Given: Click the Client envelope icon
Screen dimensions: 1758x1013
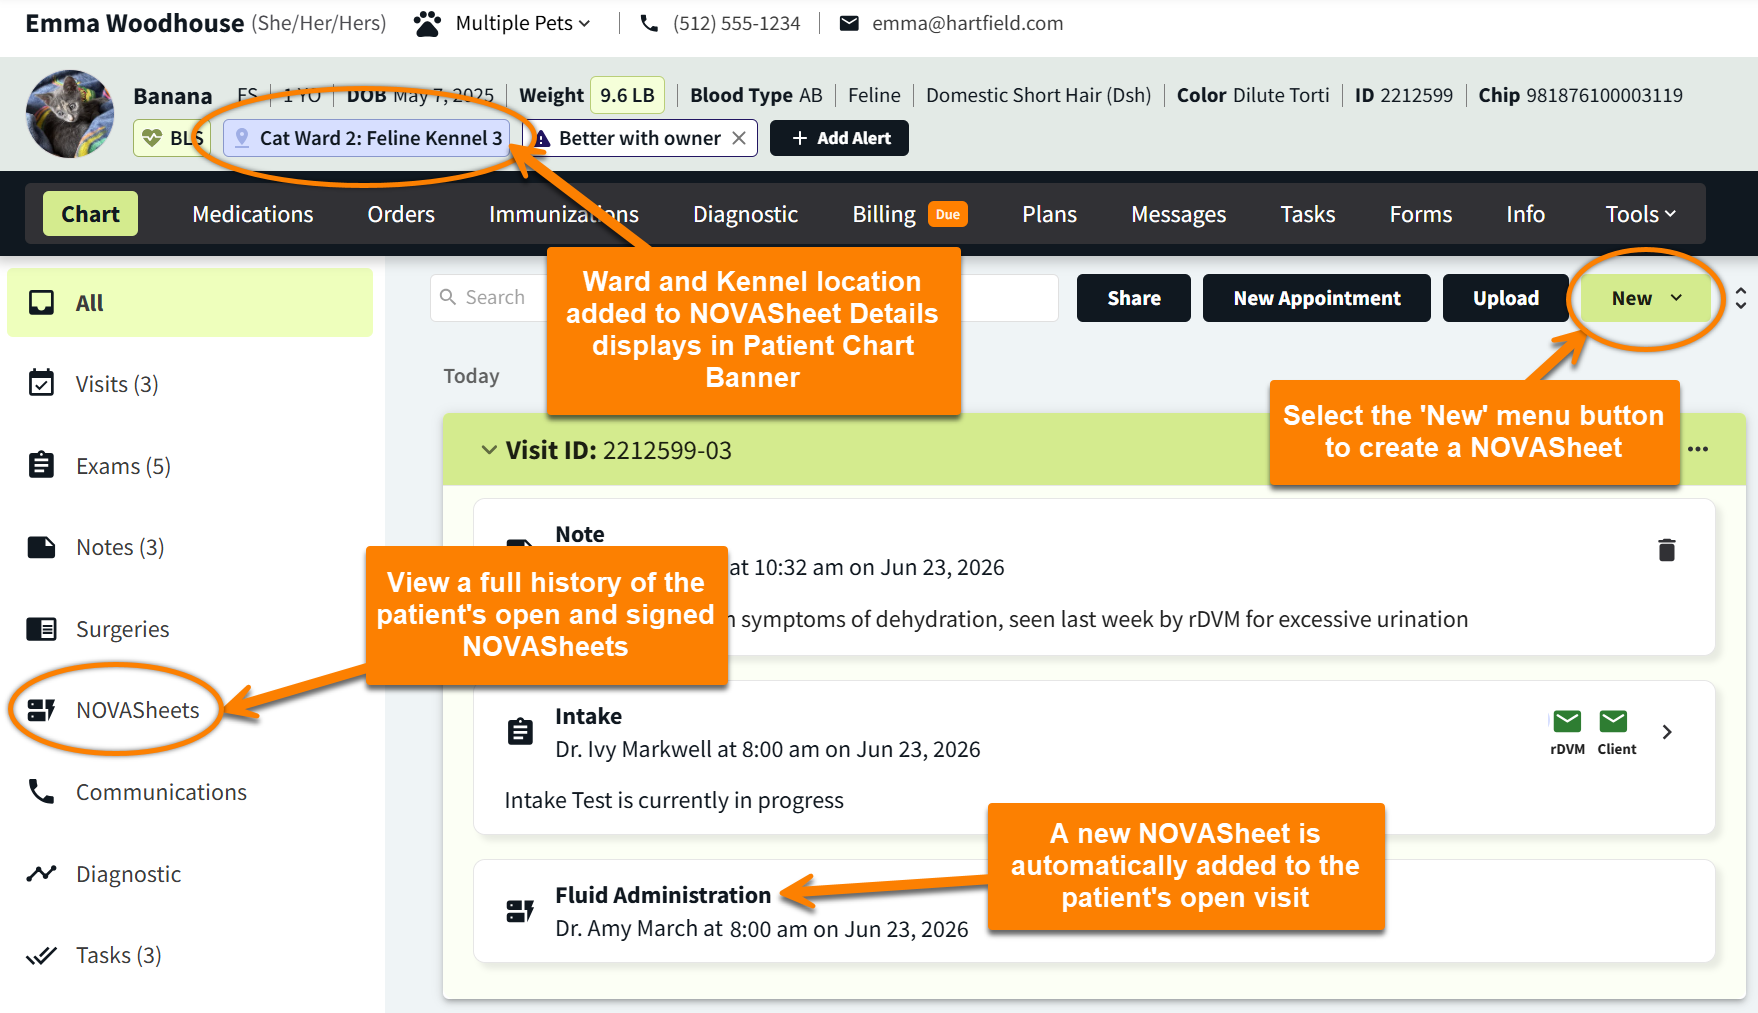Looking at the screenshot, I should coord(1613,721).
